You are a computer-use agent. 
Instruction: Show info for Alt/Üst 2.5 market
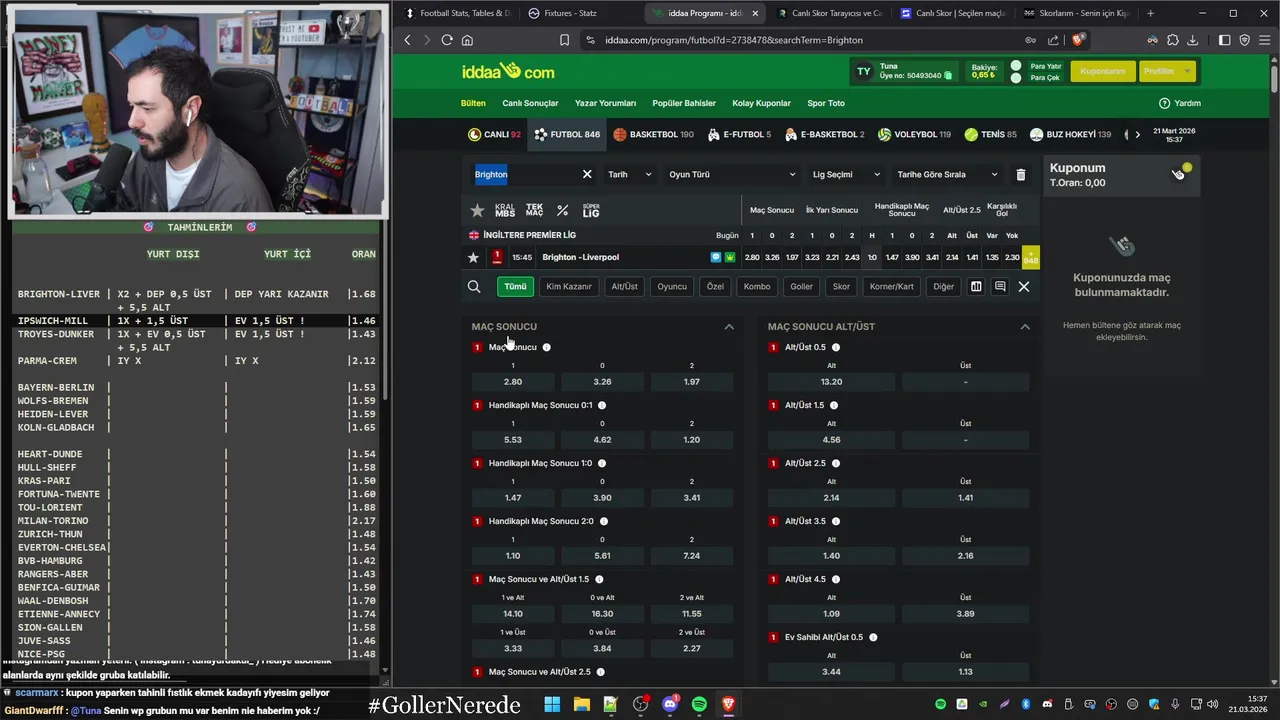pos(836,463)
